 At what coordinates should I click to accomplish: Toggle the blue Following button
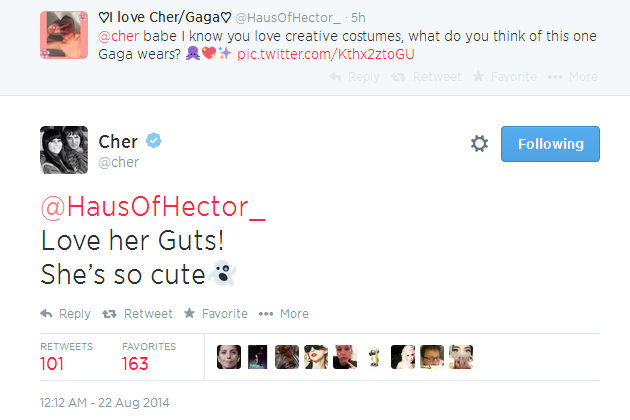click(x=550, y=144)
